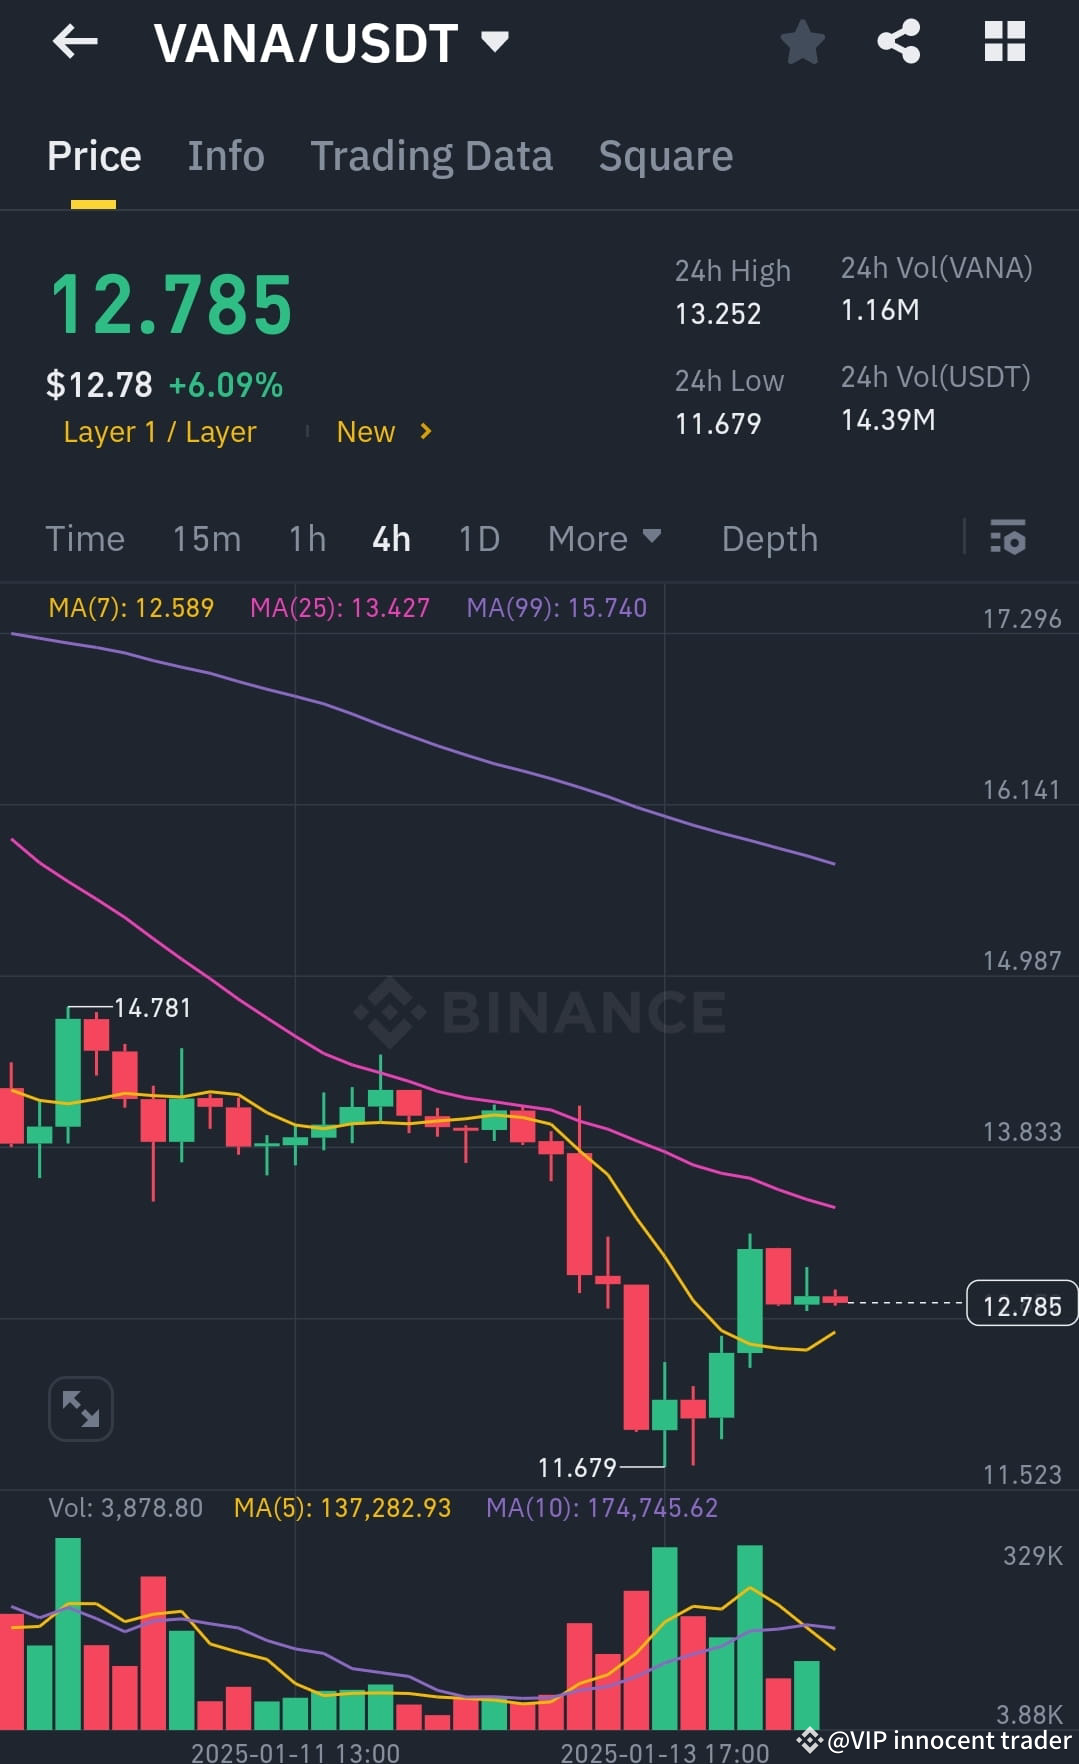Open the trading pair dropdown
Image resolution: width=1079 pixels, height=1764 pixels.
click(495, 42)
